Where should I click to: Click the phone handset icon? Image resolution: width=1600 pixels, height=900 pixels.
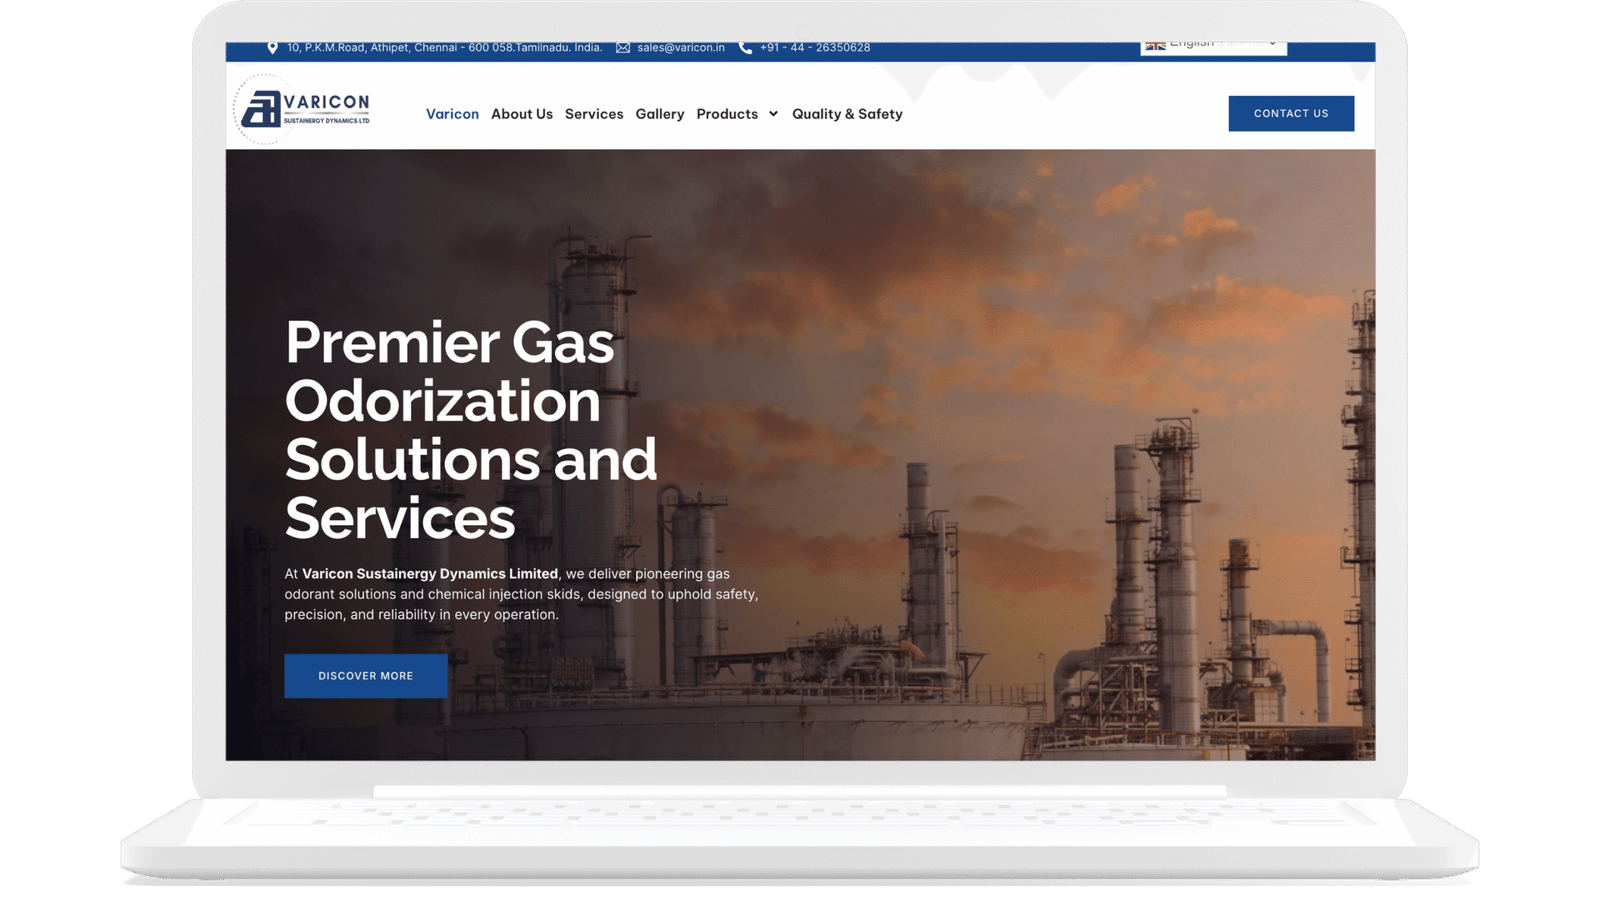pyautogui.click(x=745, y=48)
